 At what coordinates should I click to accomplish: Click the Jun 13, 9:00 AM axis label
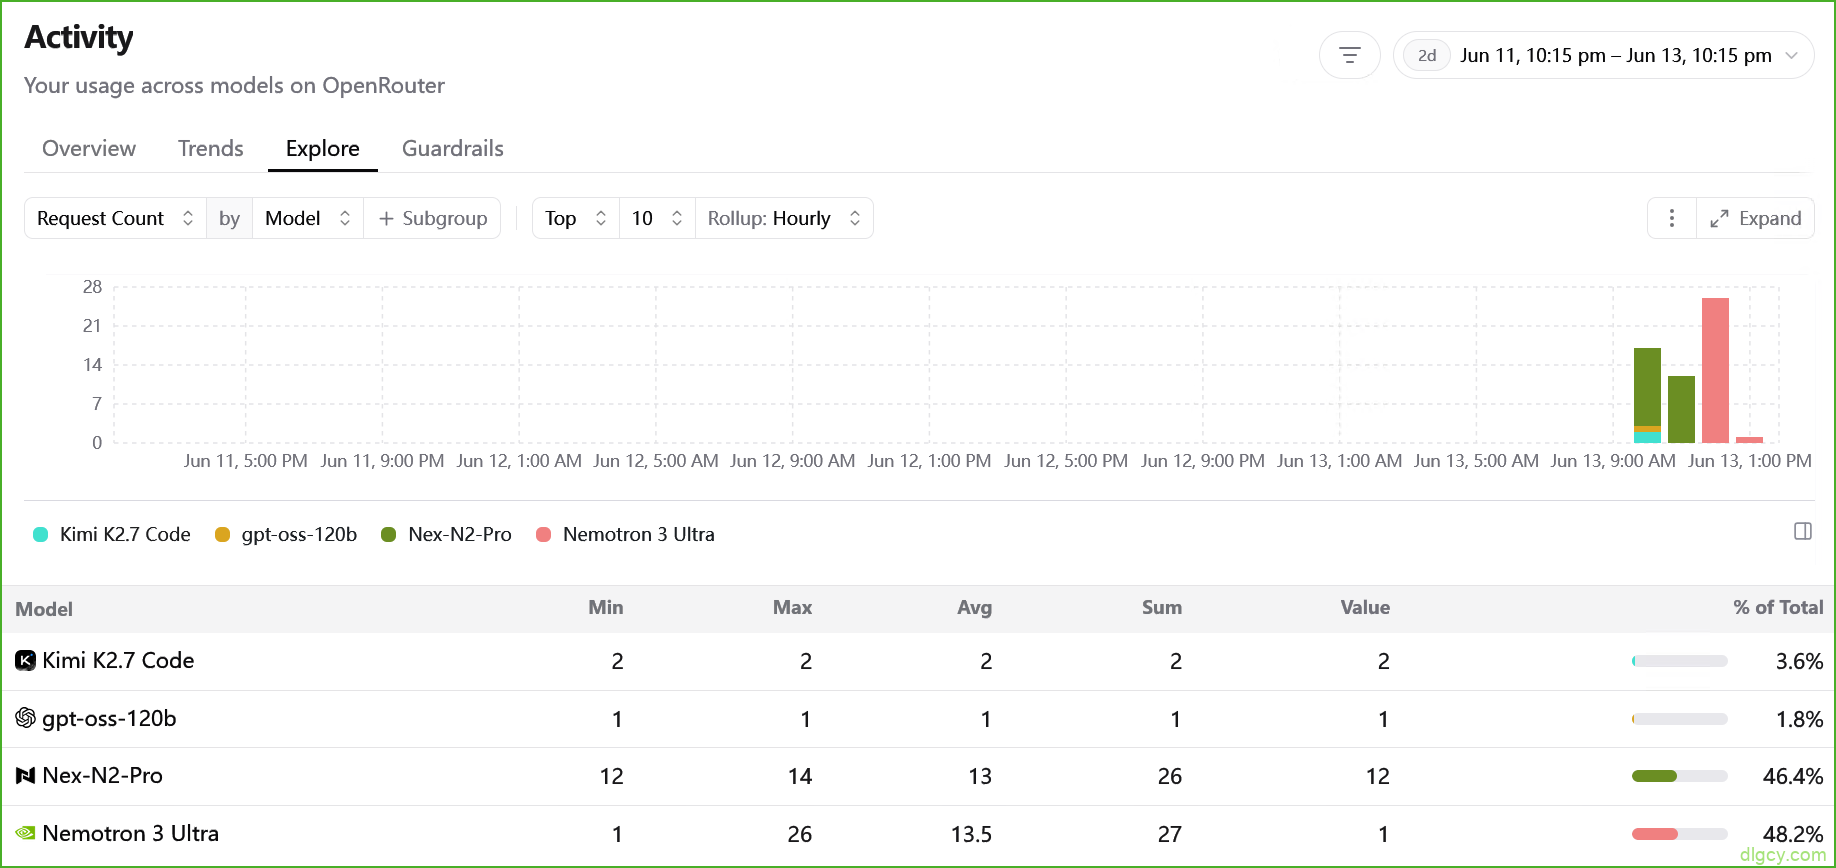coord(1613,461)
